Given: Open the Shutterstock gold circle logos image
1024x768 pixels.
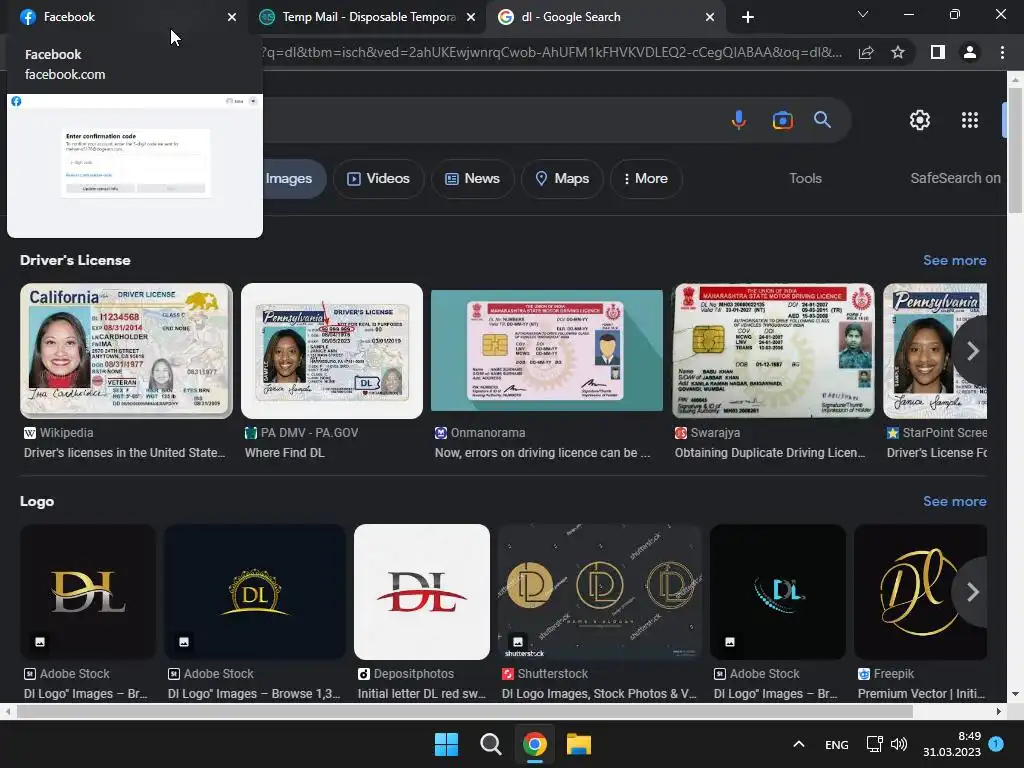Looking at the screenshot, I should pos(600,592).
